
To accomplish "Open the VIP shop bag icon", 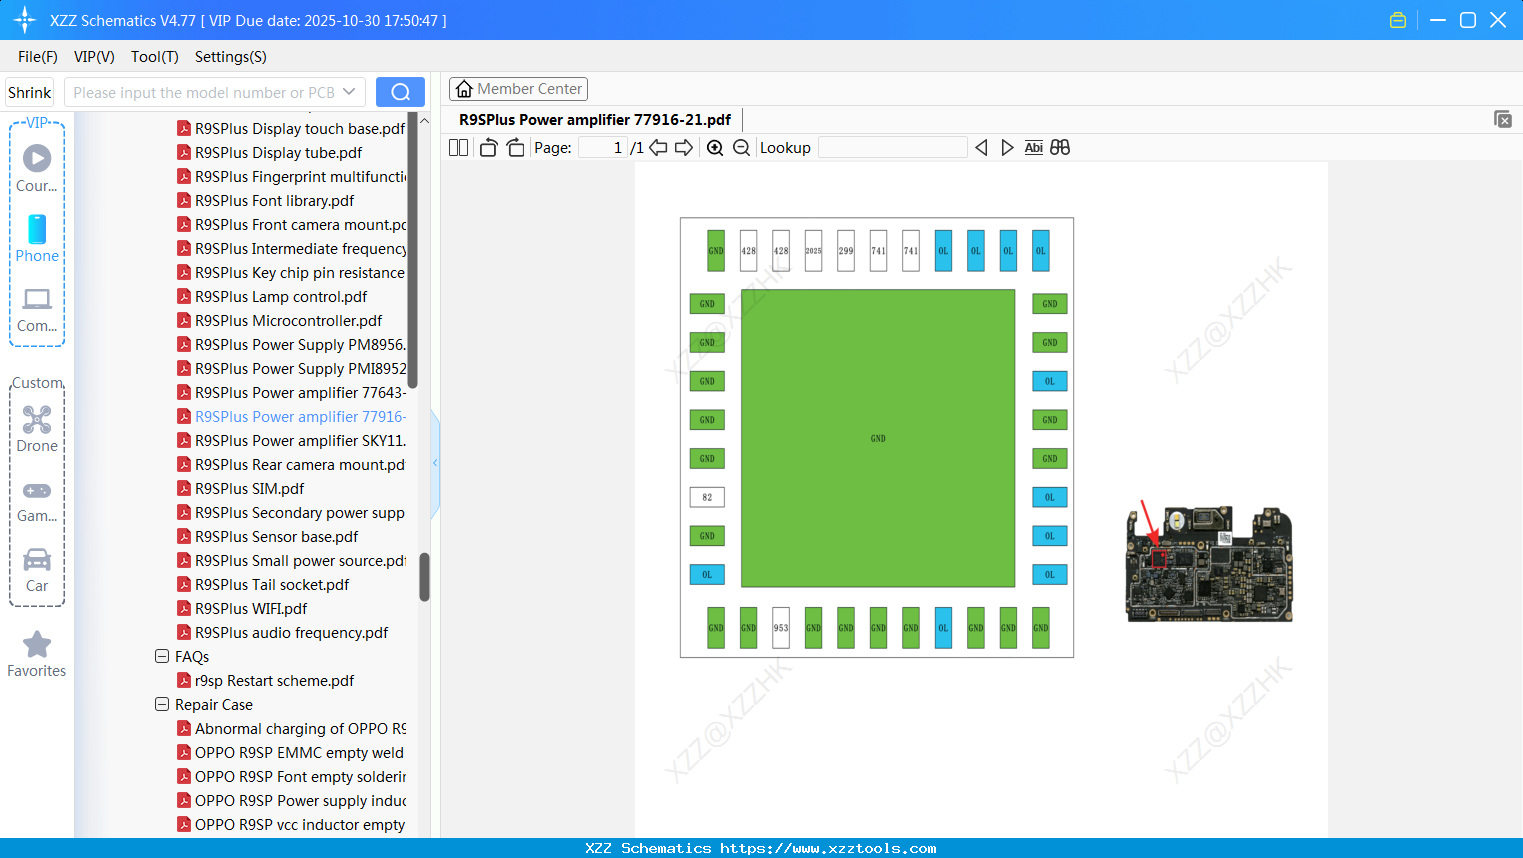I will coord(1398,20).
